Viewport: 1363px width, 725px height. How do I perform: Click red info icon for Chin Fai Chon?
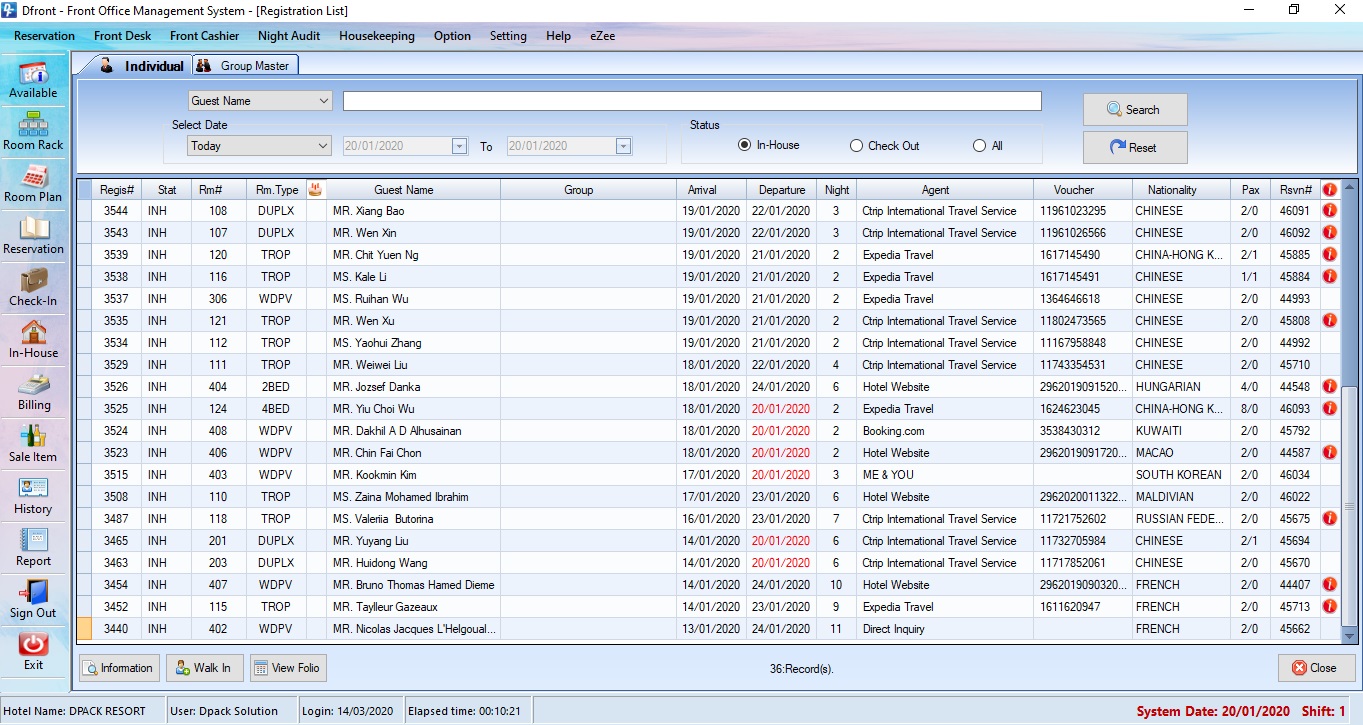point(1330,453)
